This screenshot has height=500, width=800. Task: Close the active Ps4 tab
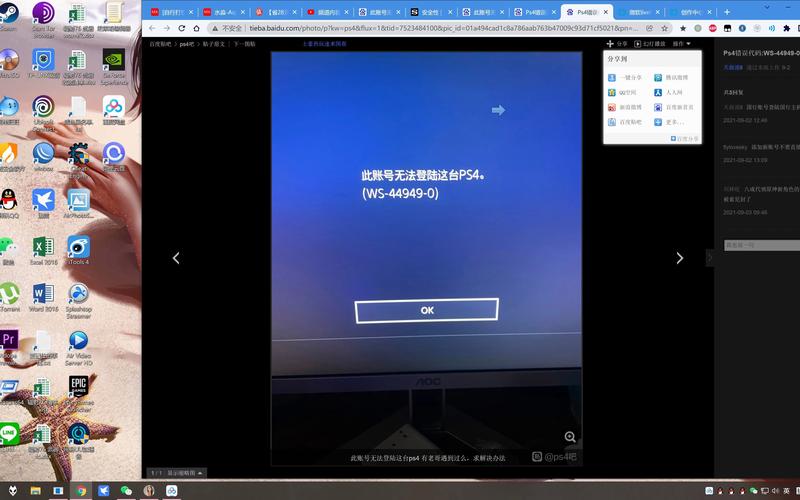click(606, 12)
